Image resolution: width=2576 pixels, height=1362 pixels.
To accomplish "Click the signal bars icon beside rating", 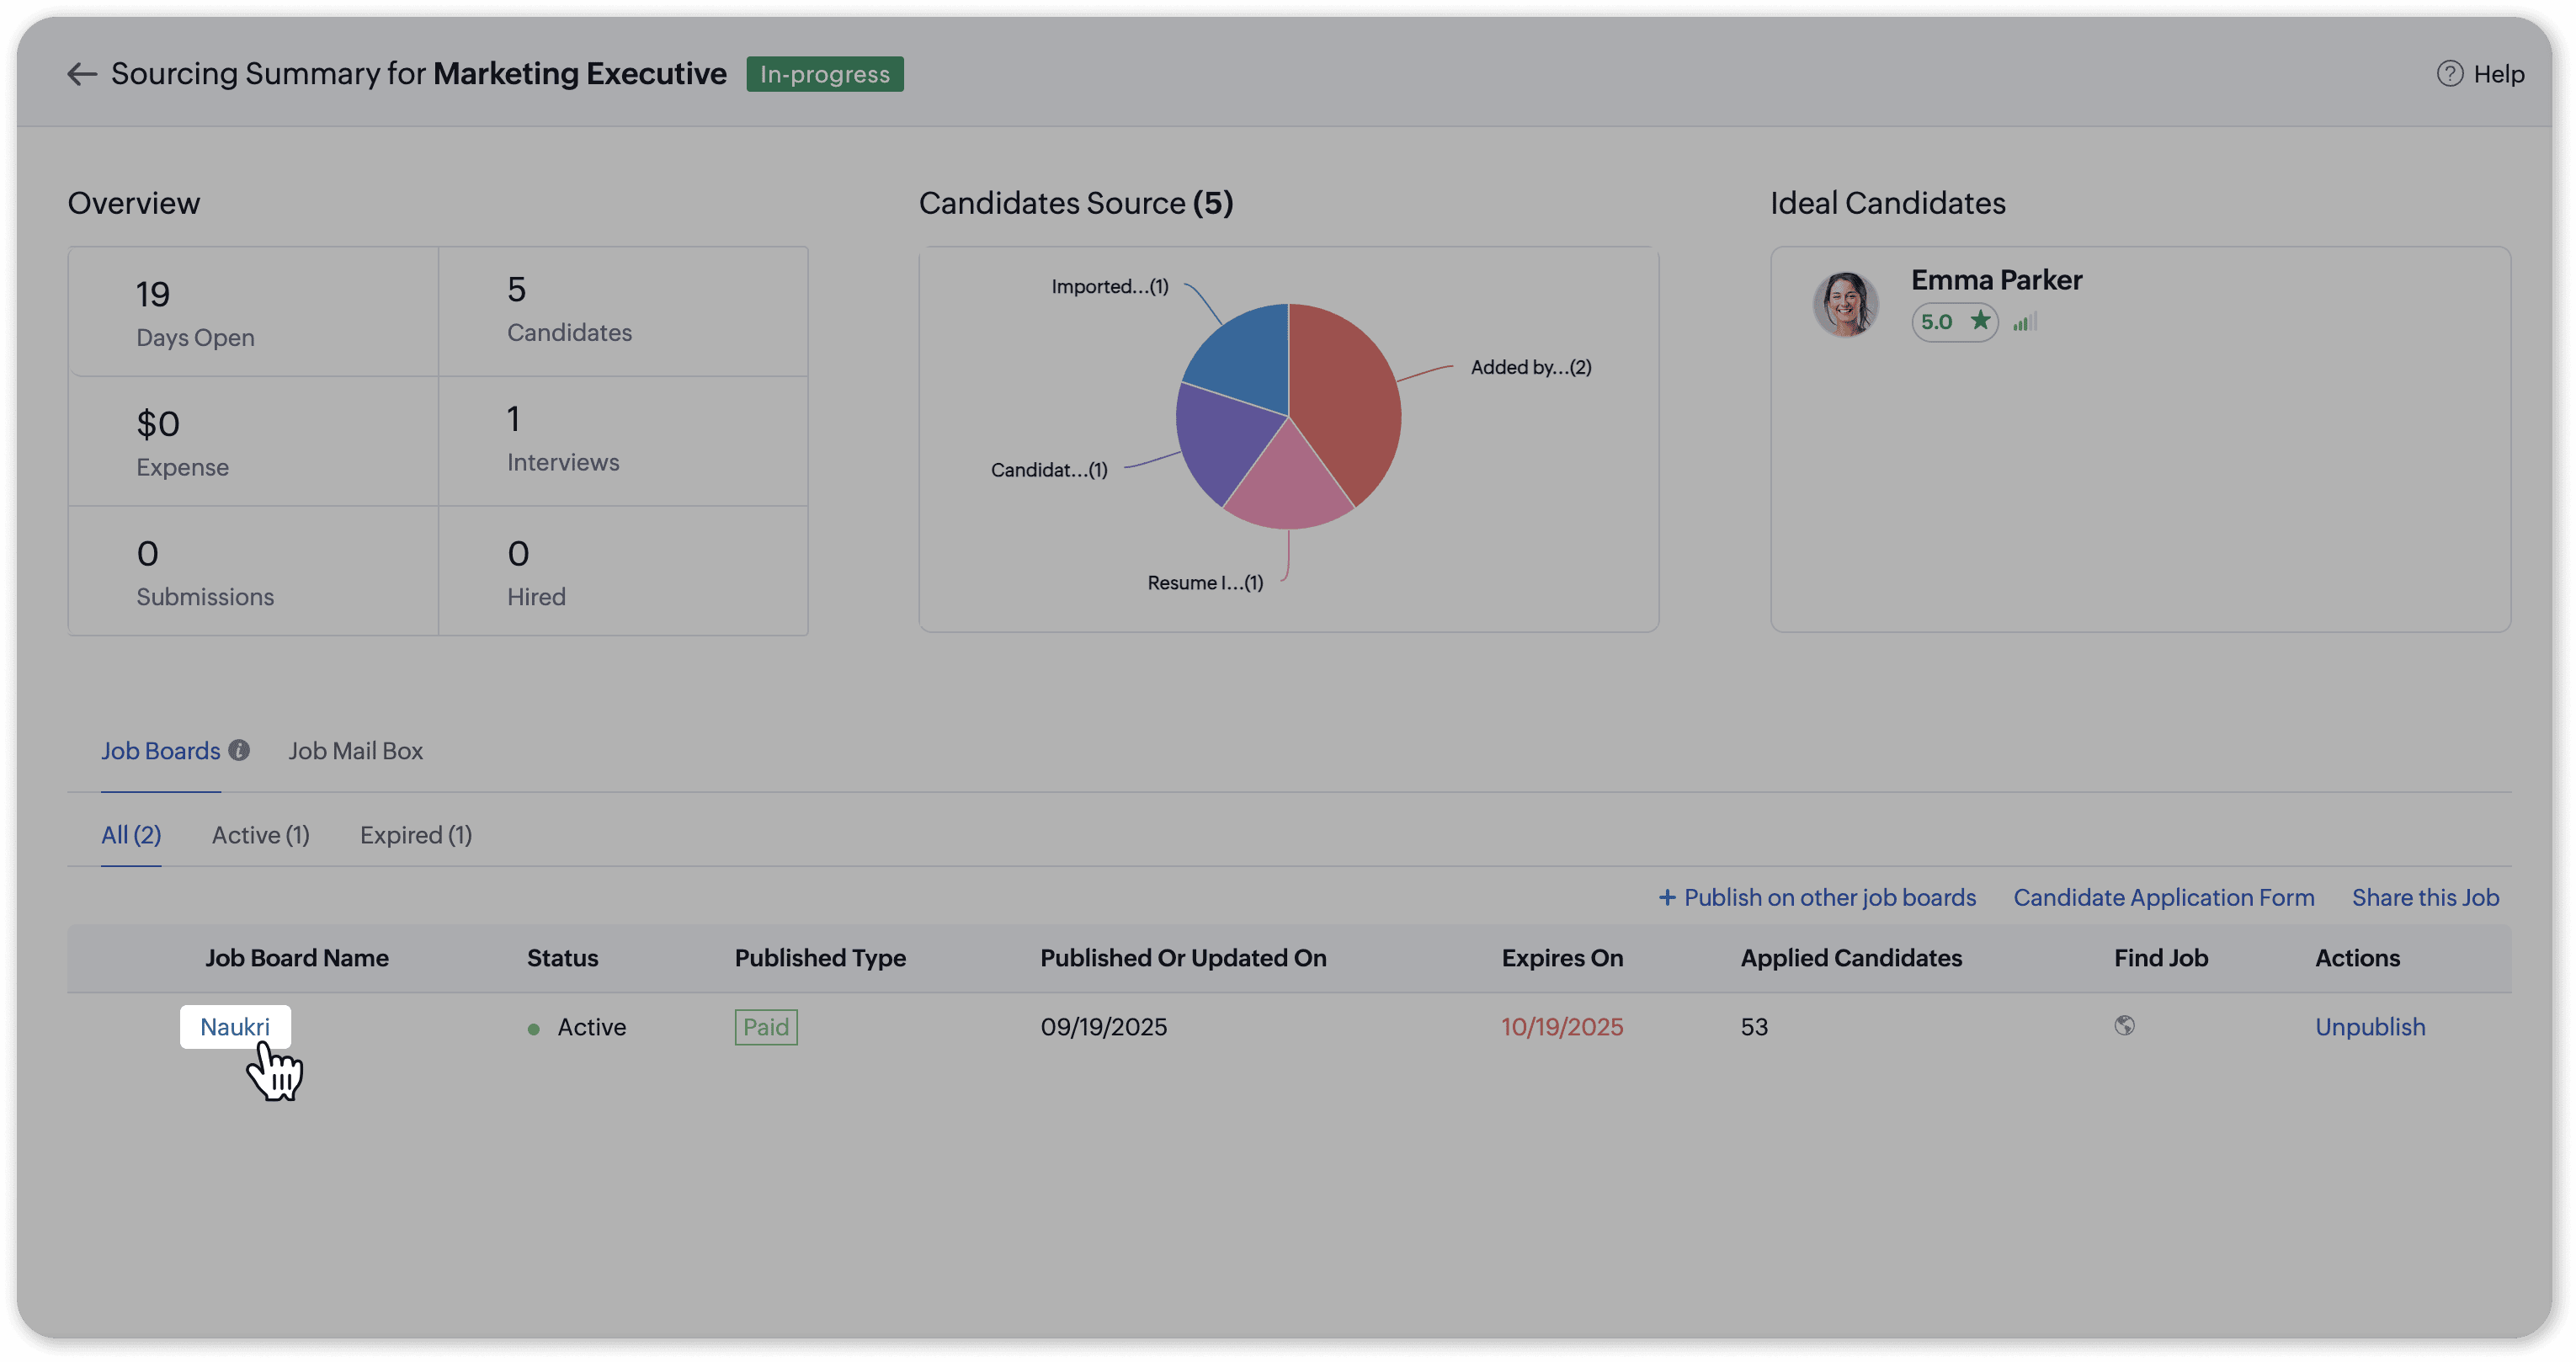I will 2025,322.
